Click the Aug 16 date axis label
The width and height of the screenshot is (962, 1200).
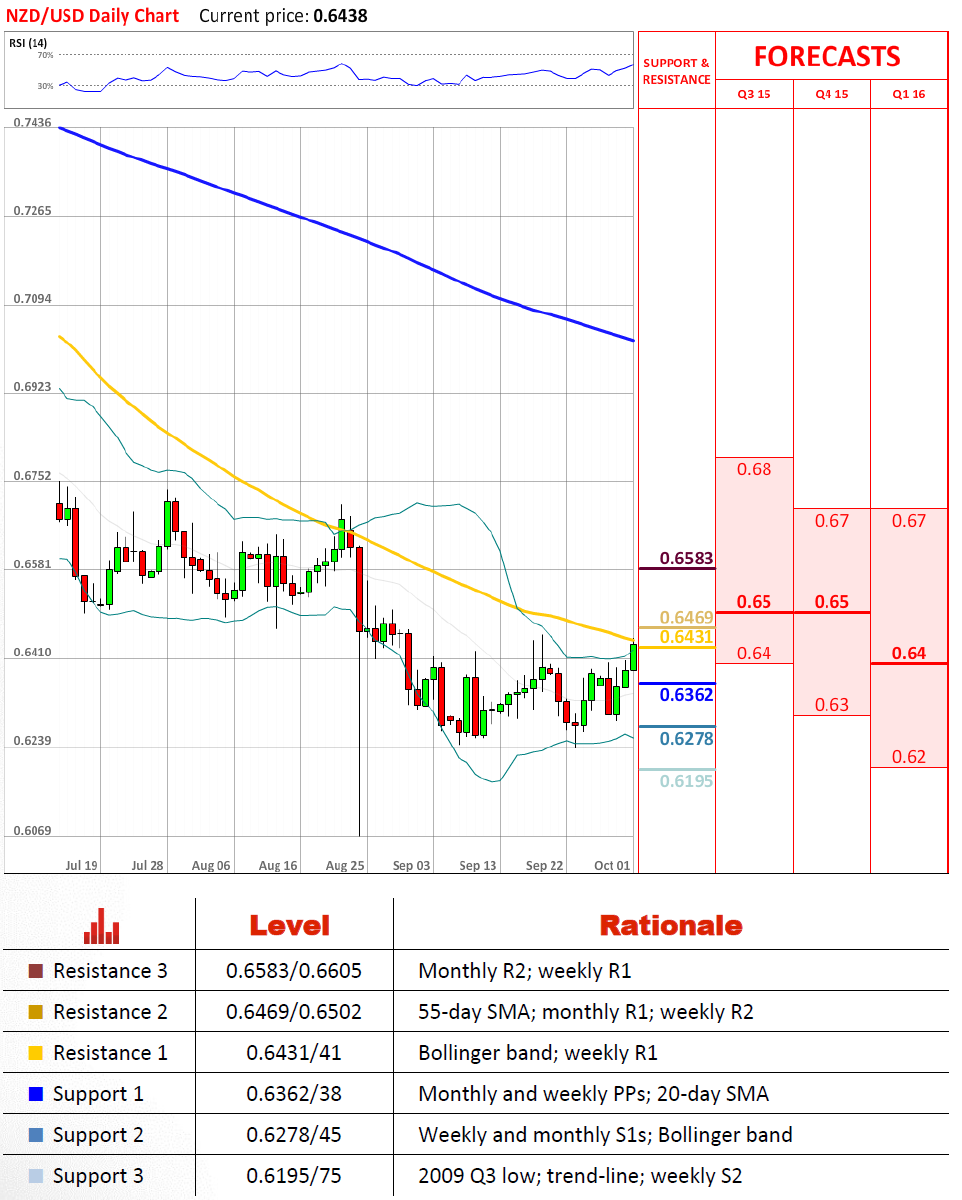tap(277, 865)
